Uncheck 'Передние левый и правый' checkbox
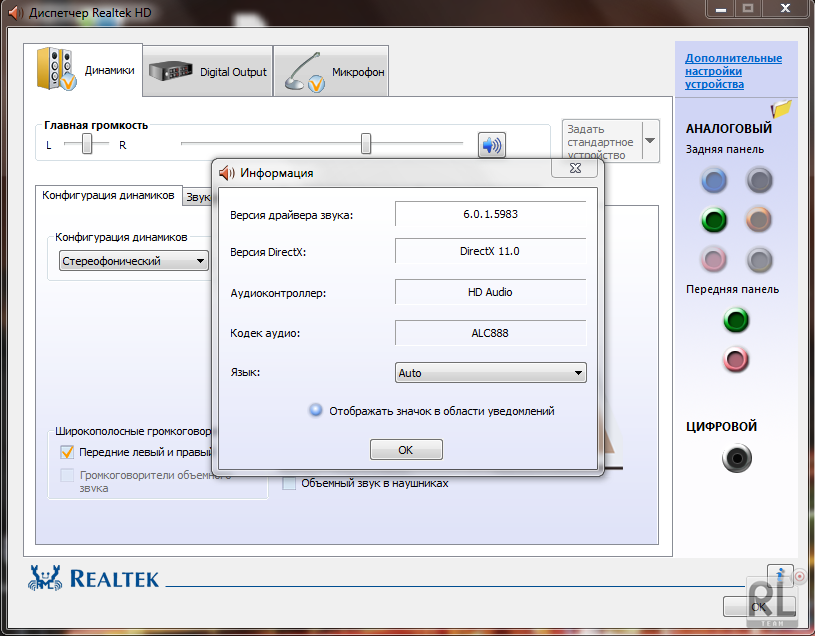This screenshot has height=636, width=815. [68, 452]
